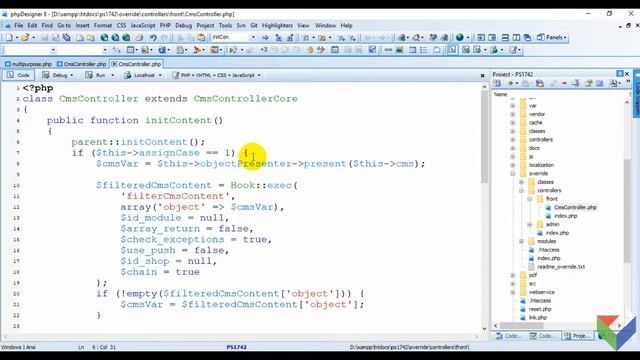Image resolution: width=640 pixels, height=360 pixels.
Task: Open the Panels dropdown
Action: click(x=551, y=38)
